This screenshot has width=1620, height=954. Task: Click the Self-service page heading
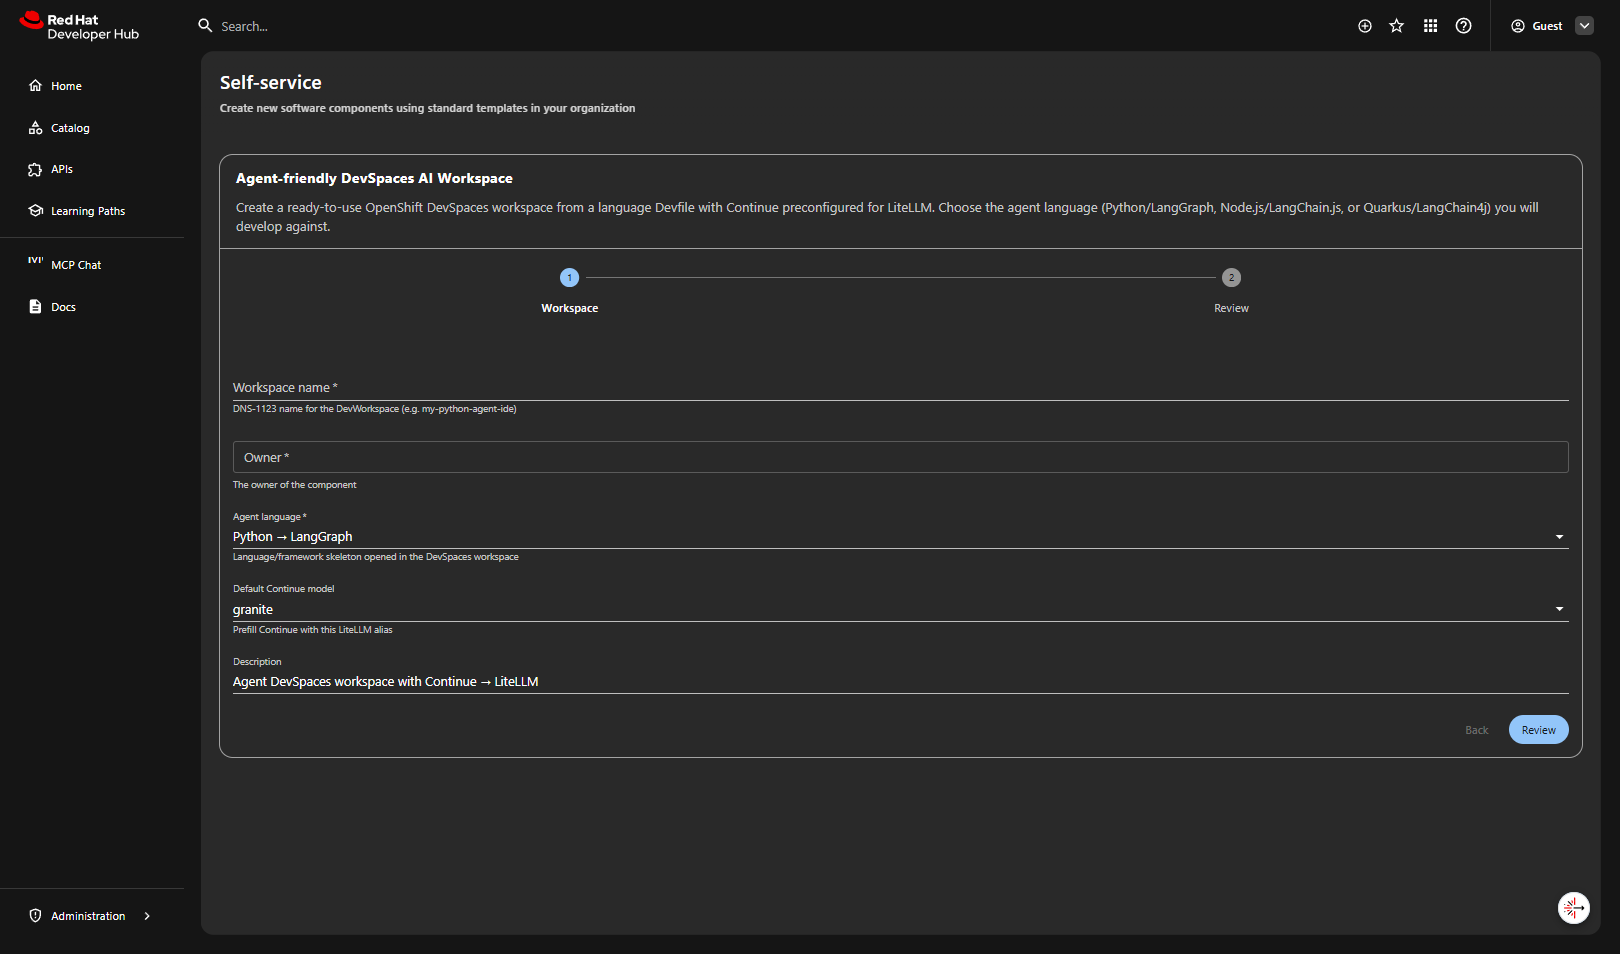point(271,83)
